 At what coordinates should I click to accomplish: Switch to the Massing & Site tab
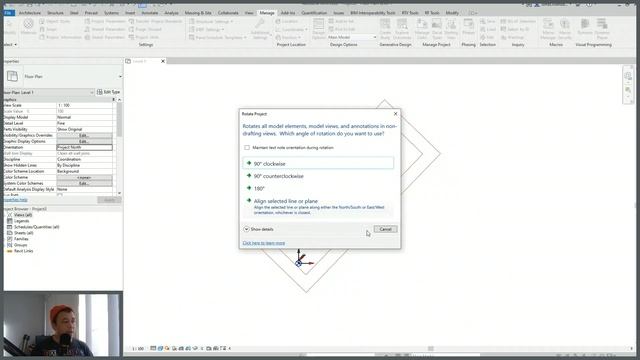click(x=198, y=13)
